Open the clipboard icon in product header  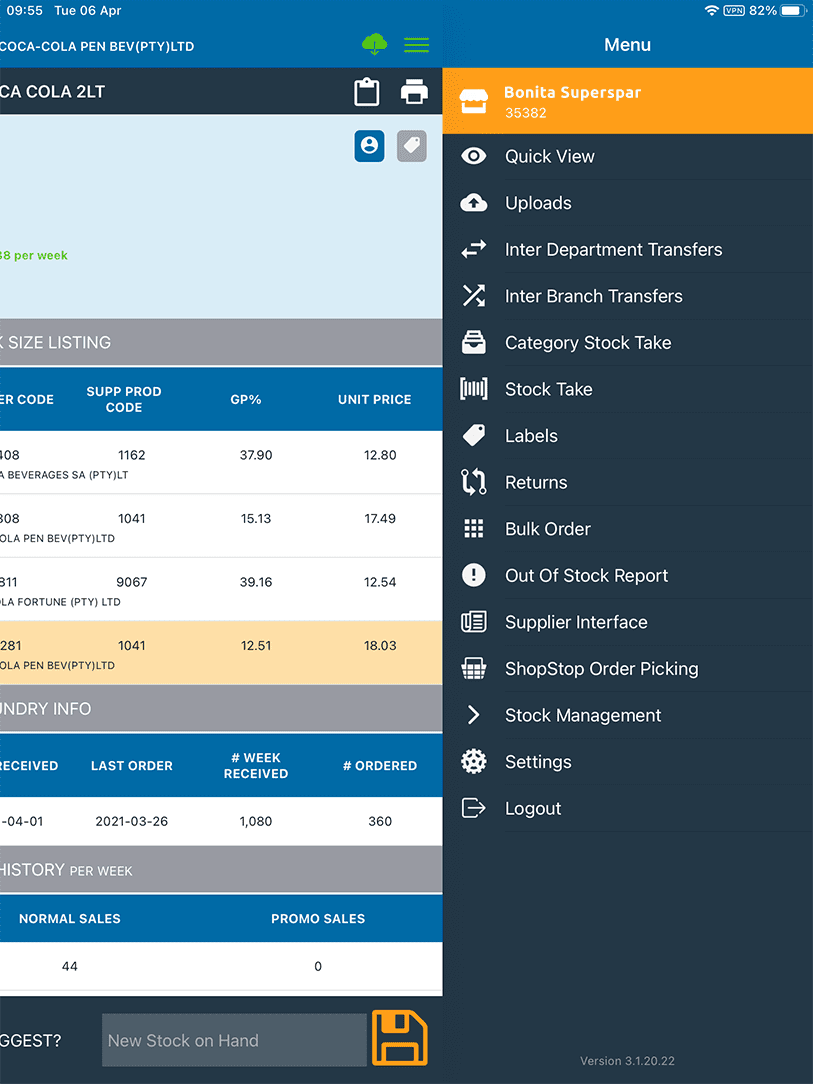tap(366, 91)
